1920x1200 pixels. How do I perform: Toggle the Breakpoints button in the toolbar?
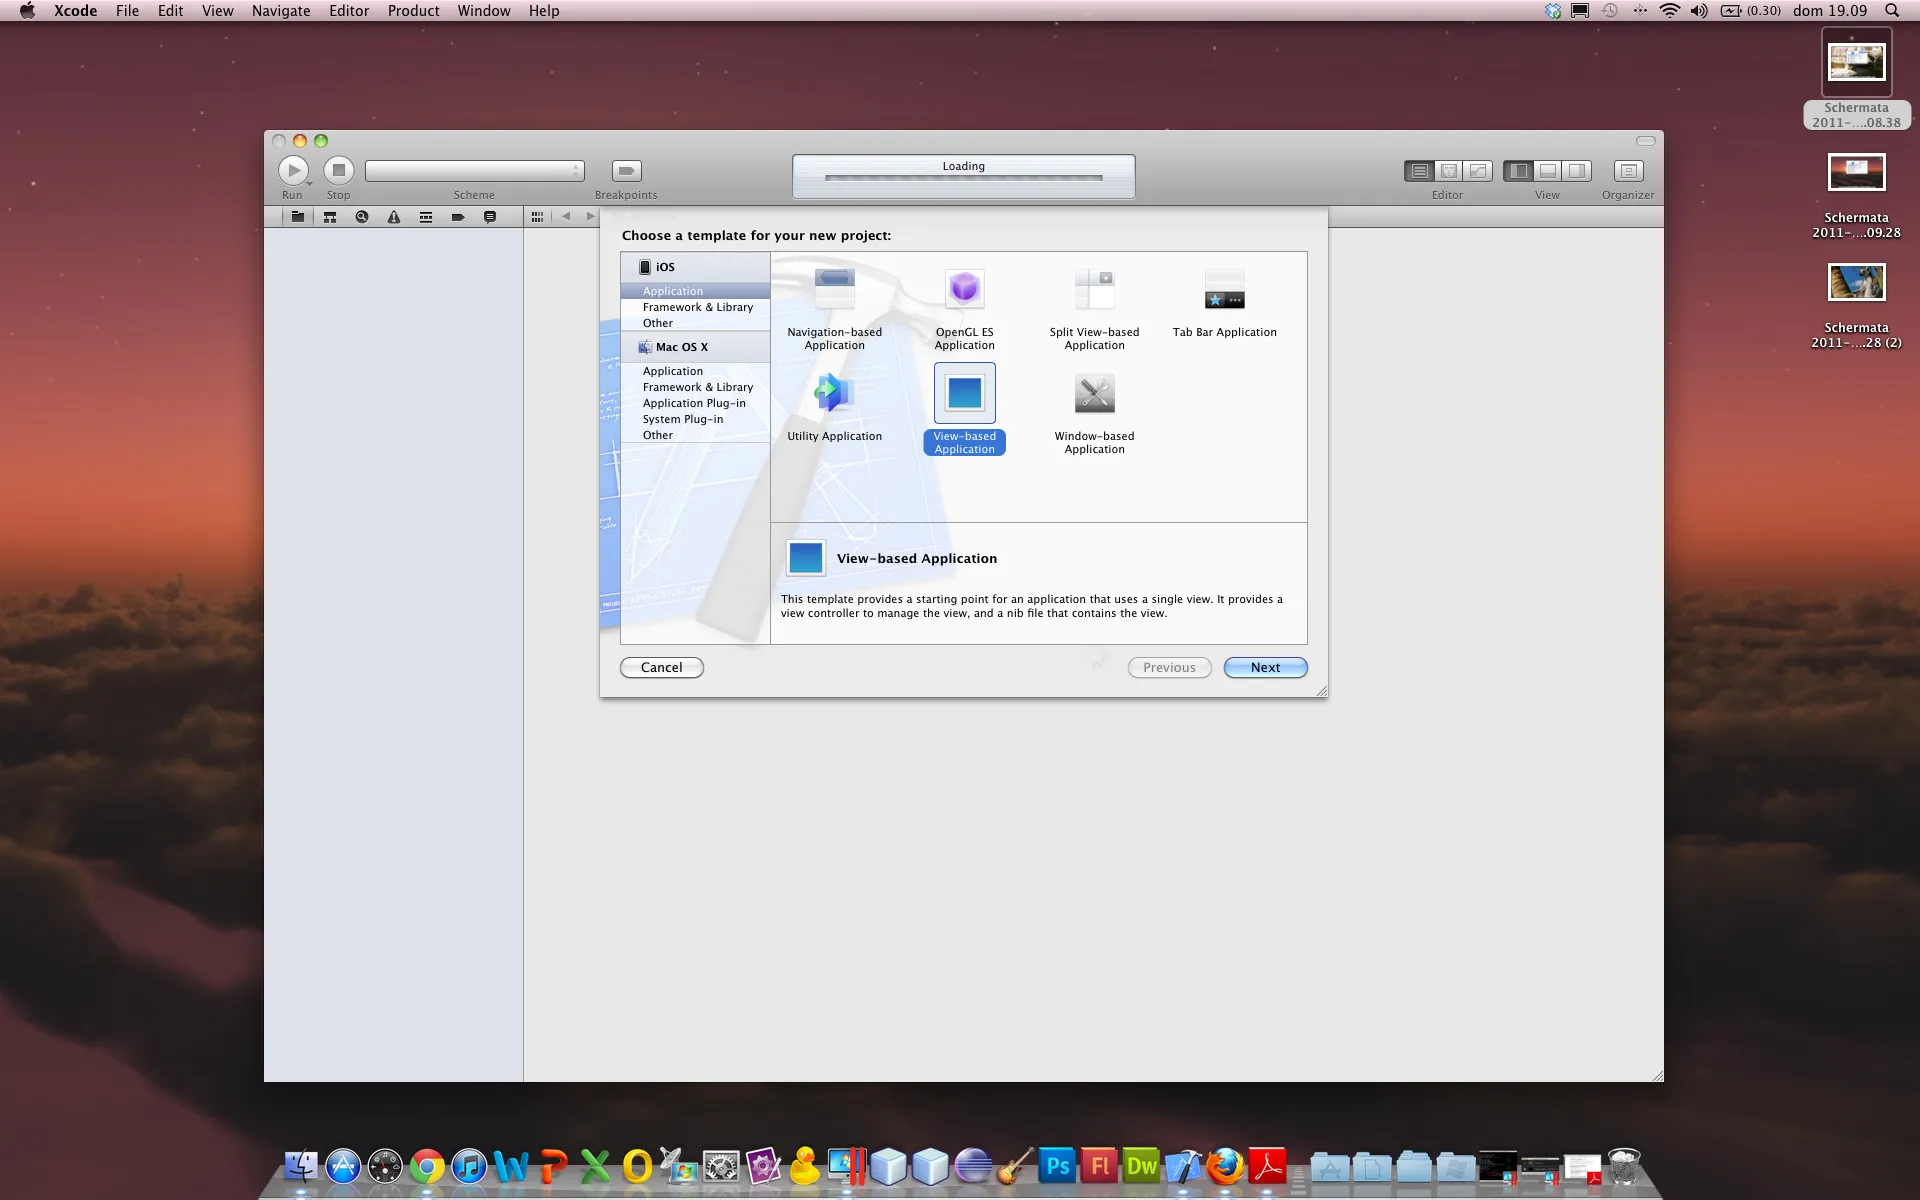(625, 171)
